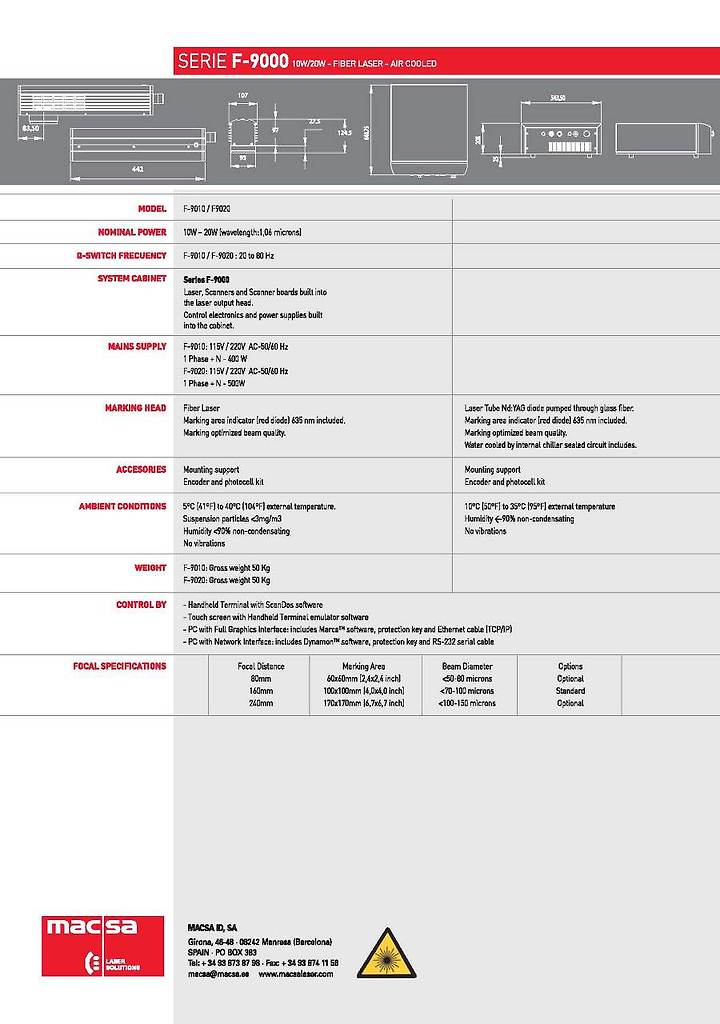Click the 'Standard' option cell
The width and height of the screenshot is (720, 1024).
(x=570, y=691)
